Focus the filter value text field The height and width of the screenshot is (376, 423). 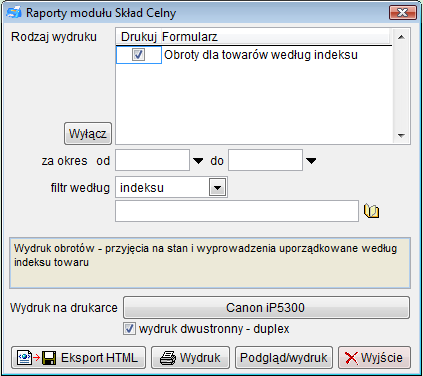coord(237,211)
